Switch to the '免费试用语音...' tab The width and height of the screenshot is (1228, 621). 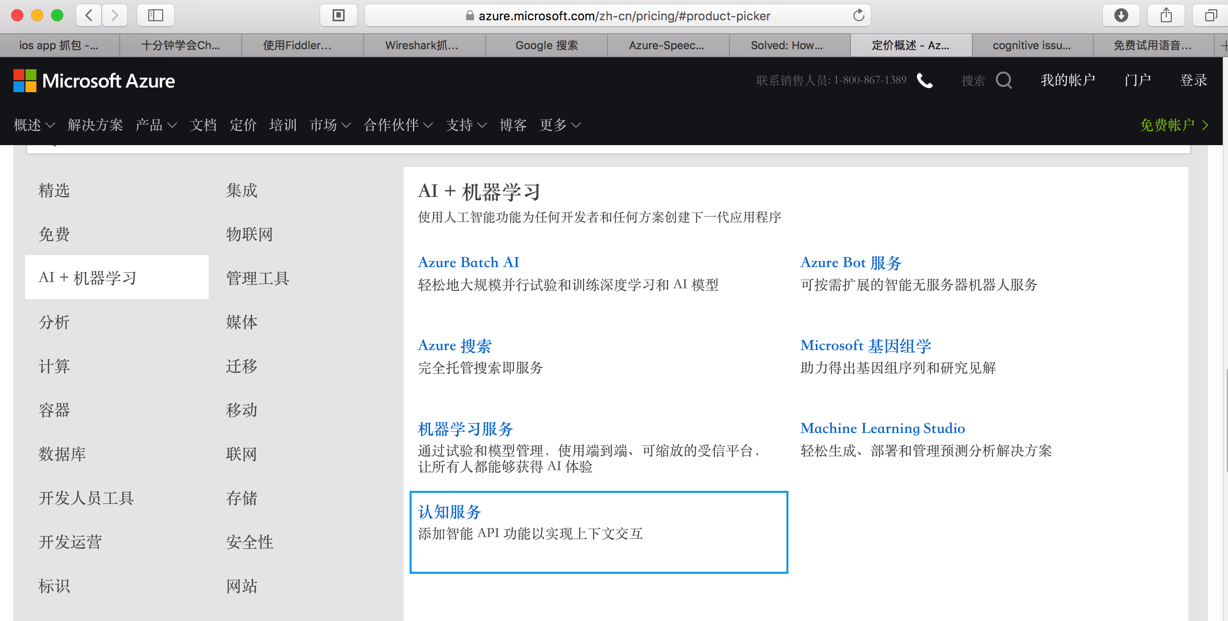[1152, 45]
